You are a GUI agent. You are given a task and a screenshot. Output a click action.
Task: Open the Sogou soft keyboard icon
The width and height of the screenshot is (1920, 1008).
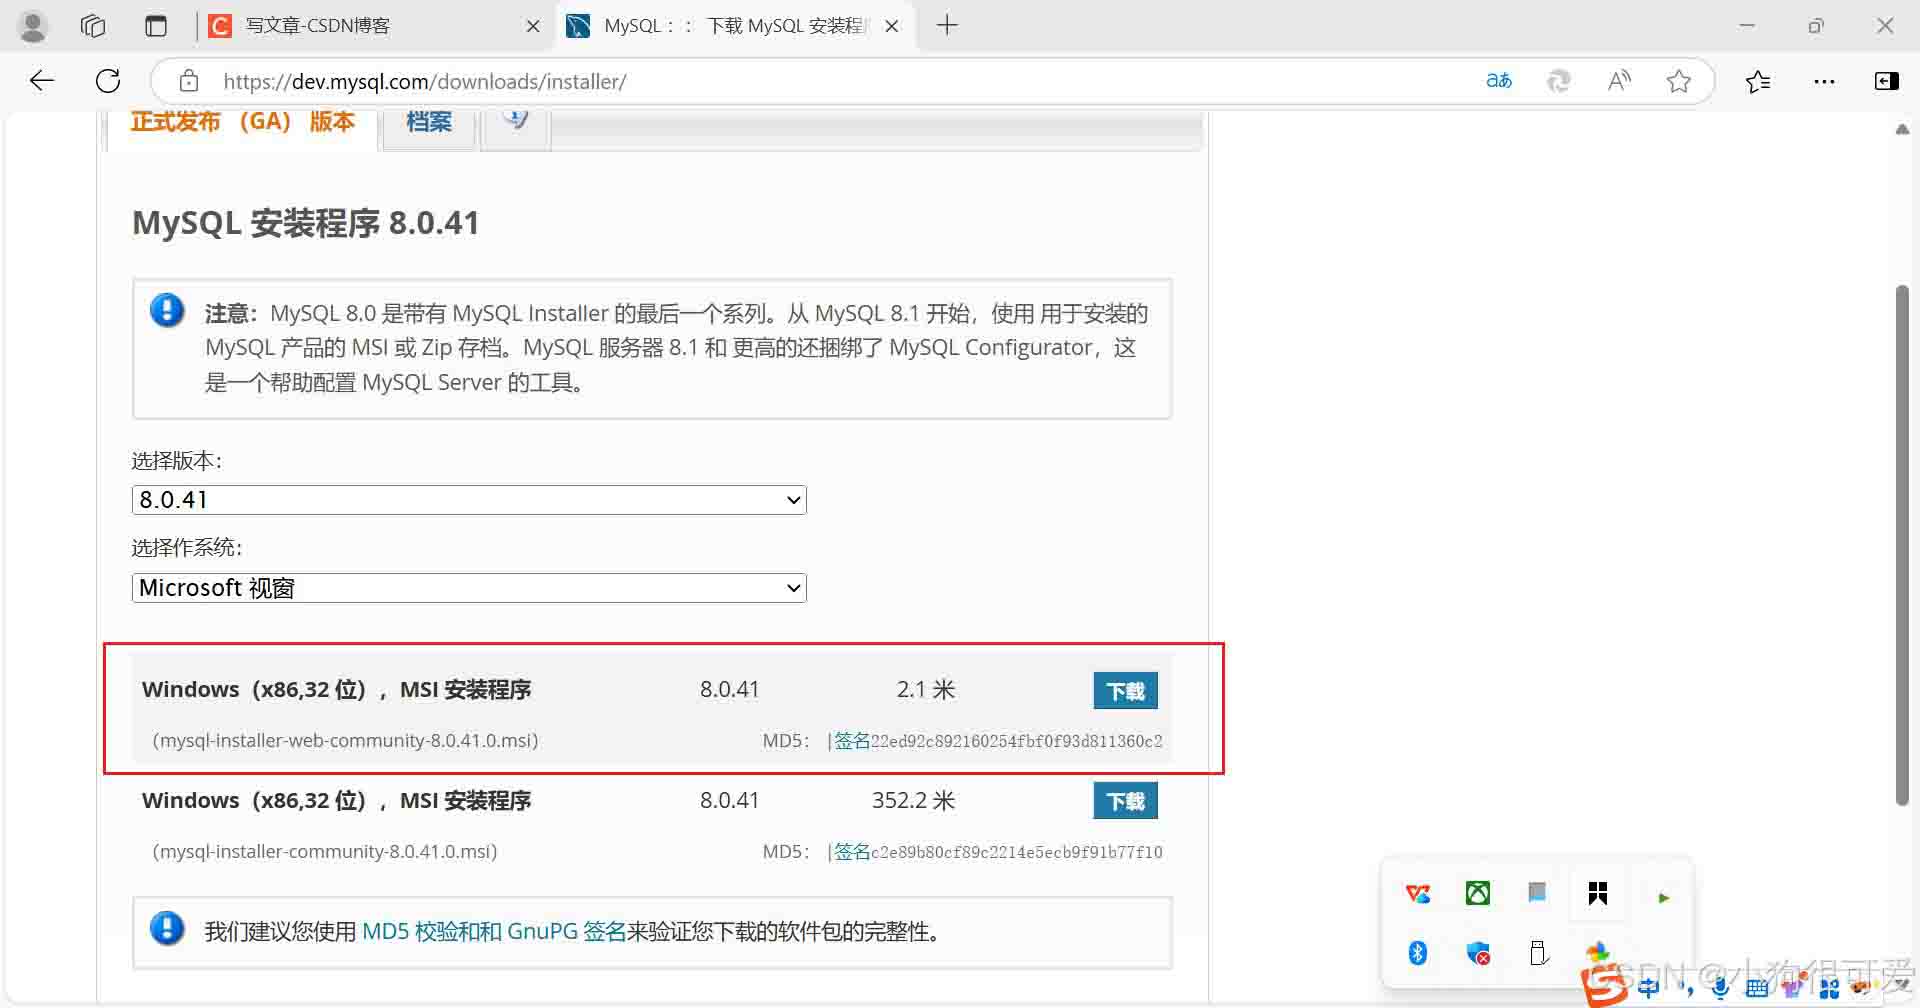[x=1757, y=989]
